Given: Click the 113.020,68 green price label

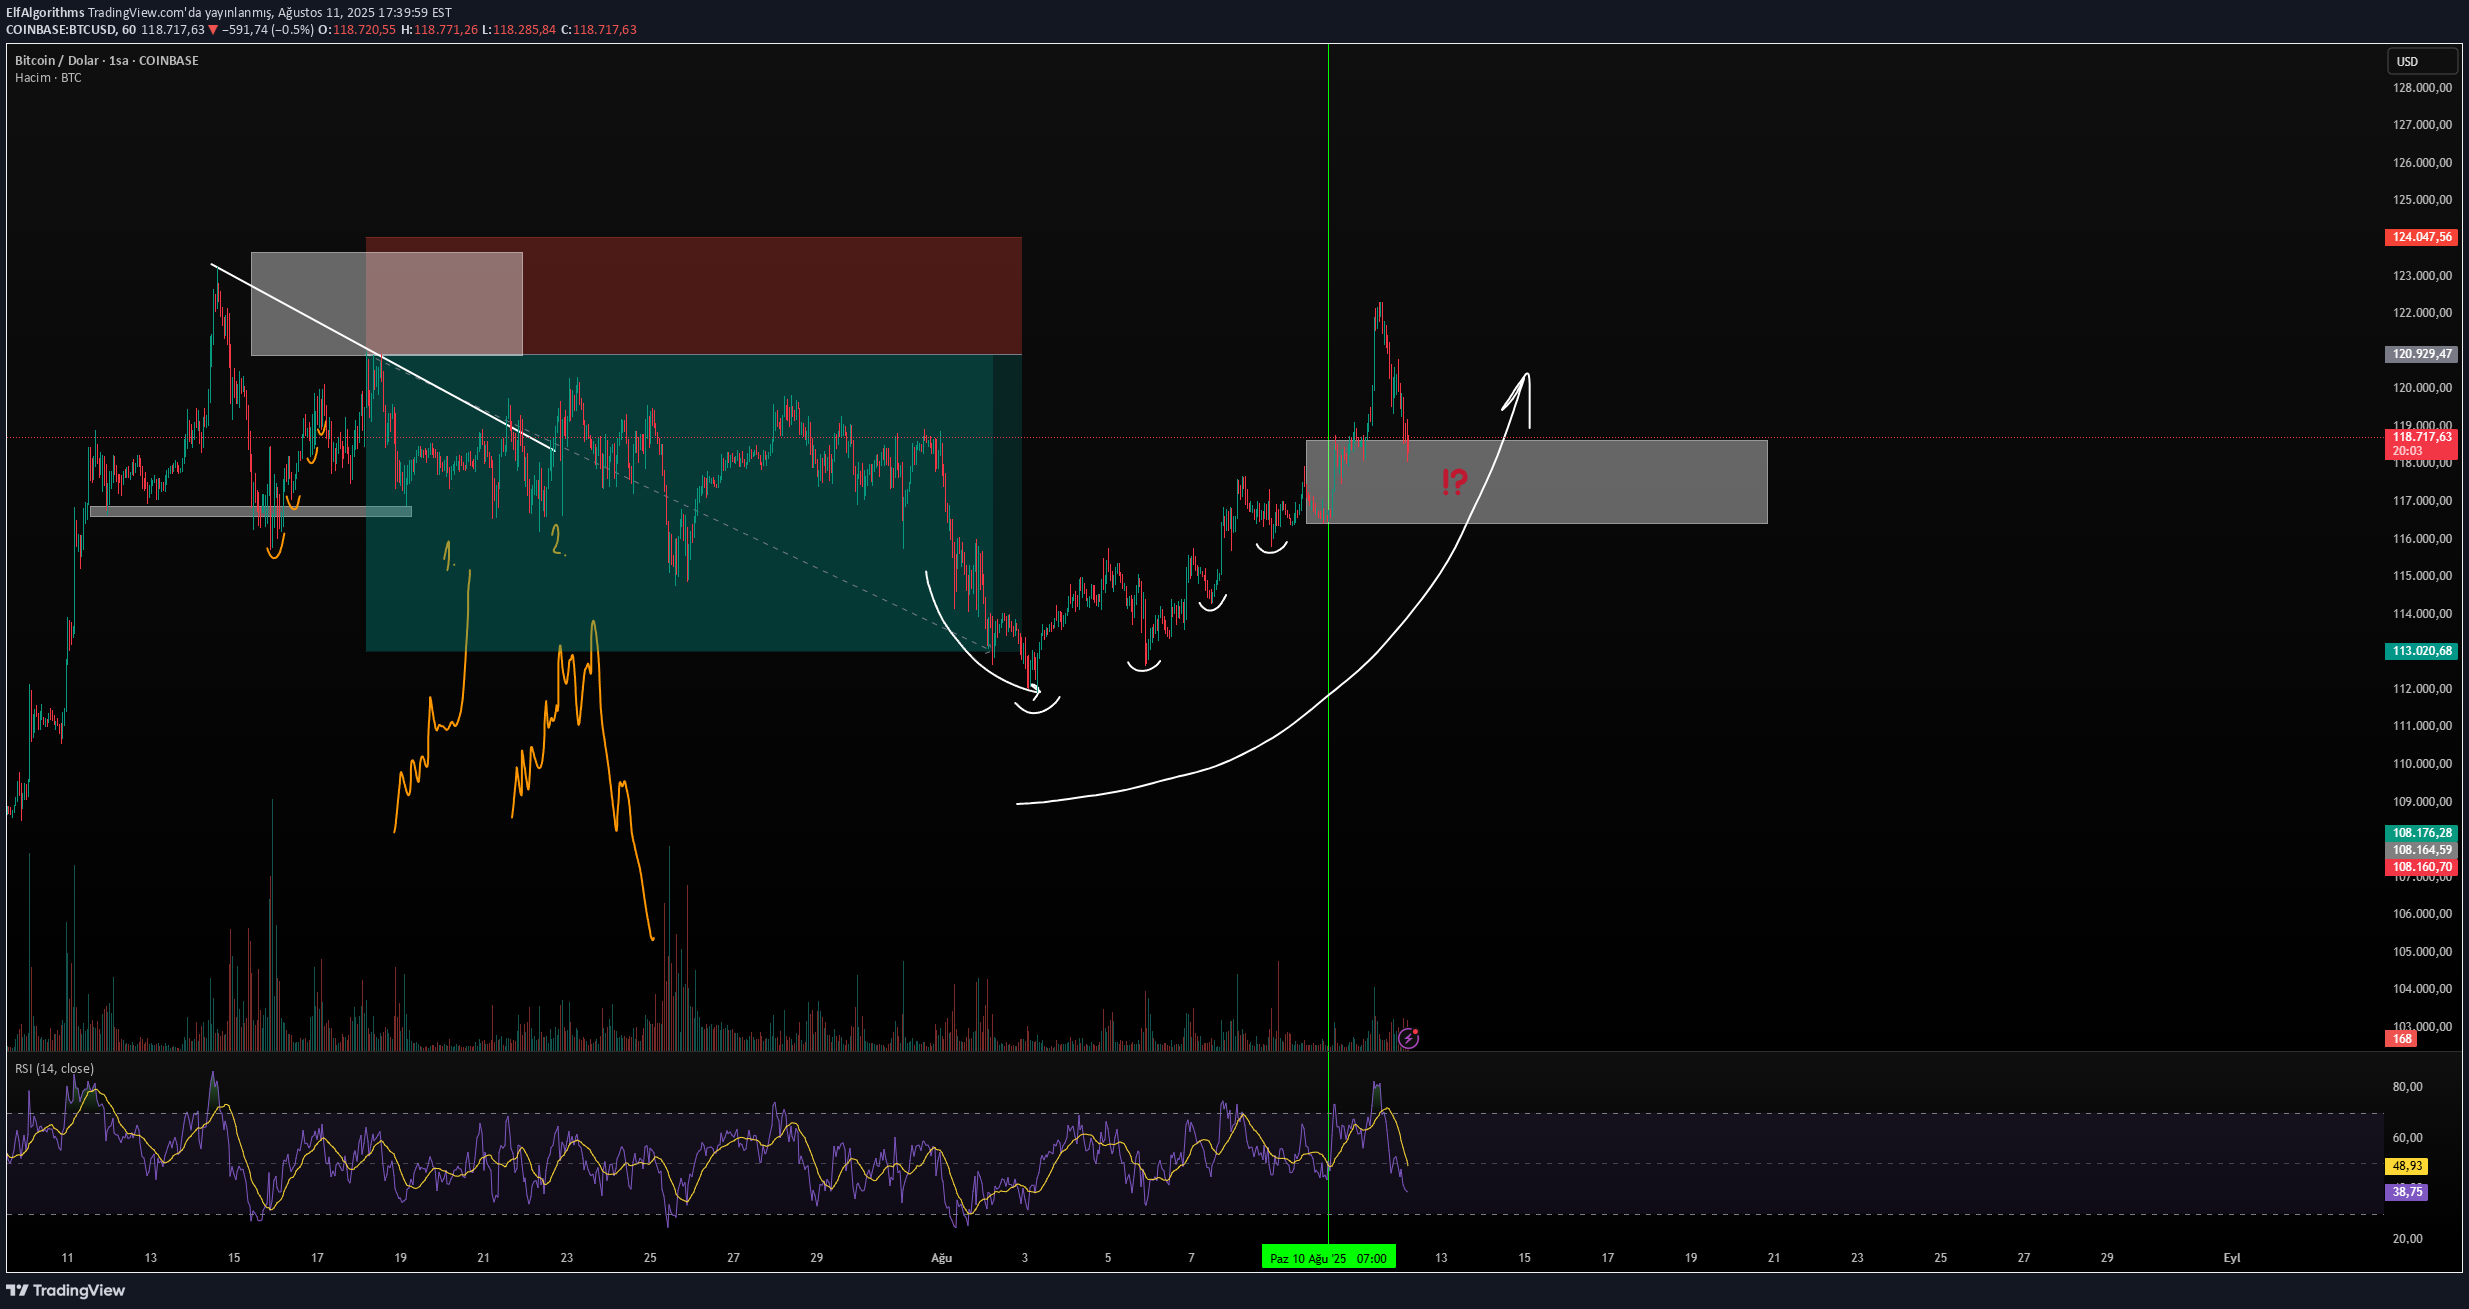Looking at the screenshot, I should 2421,651.
